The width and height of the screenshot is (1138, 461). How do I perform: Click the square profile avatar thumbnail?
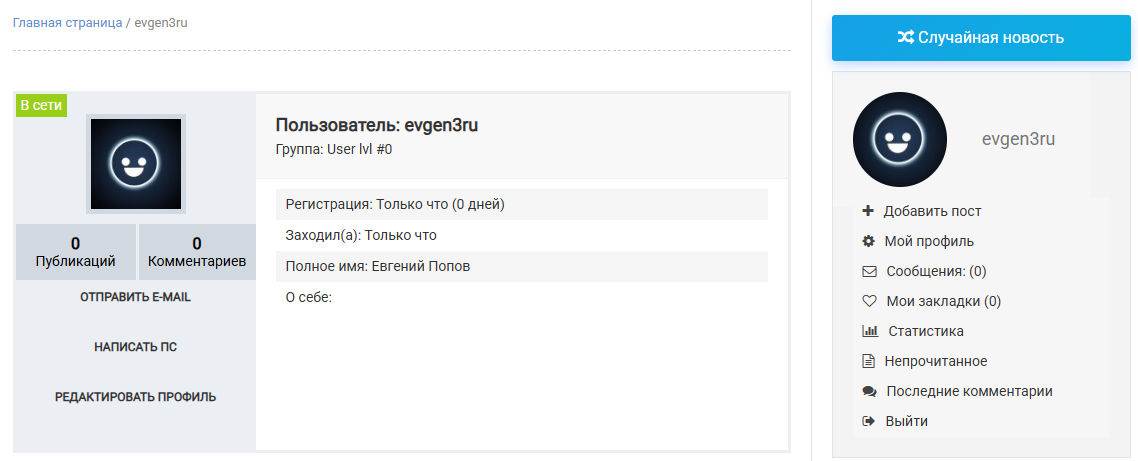click(135, 165)
